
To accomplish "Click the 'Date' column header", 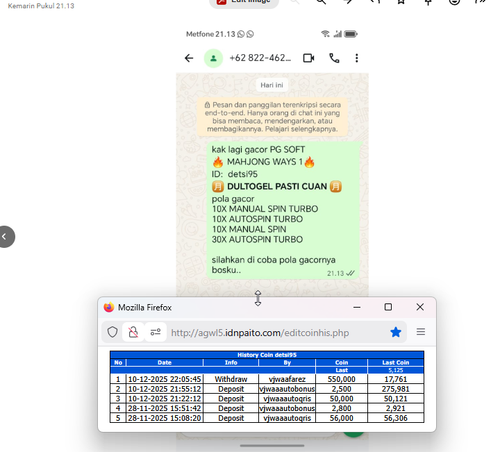I will [x=164, y=362].
